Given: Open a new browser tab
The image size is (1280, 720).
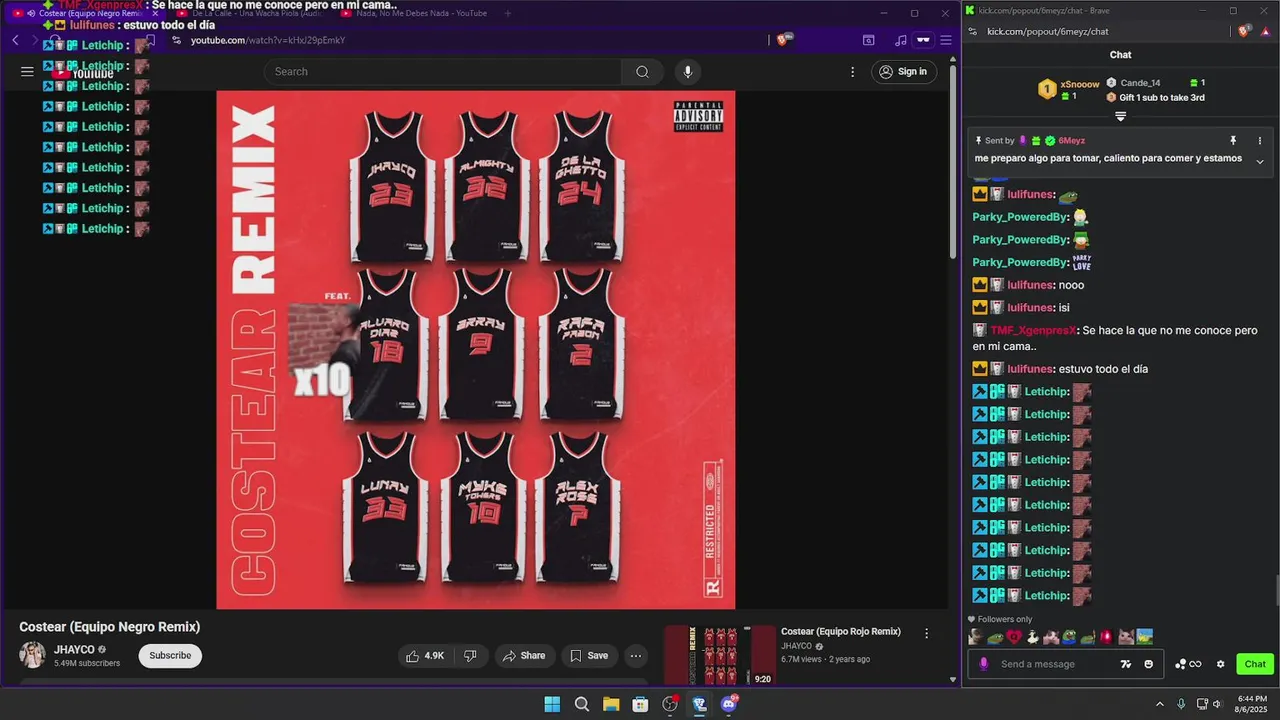Looking at the screenshot, I should click(508, 13).
